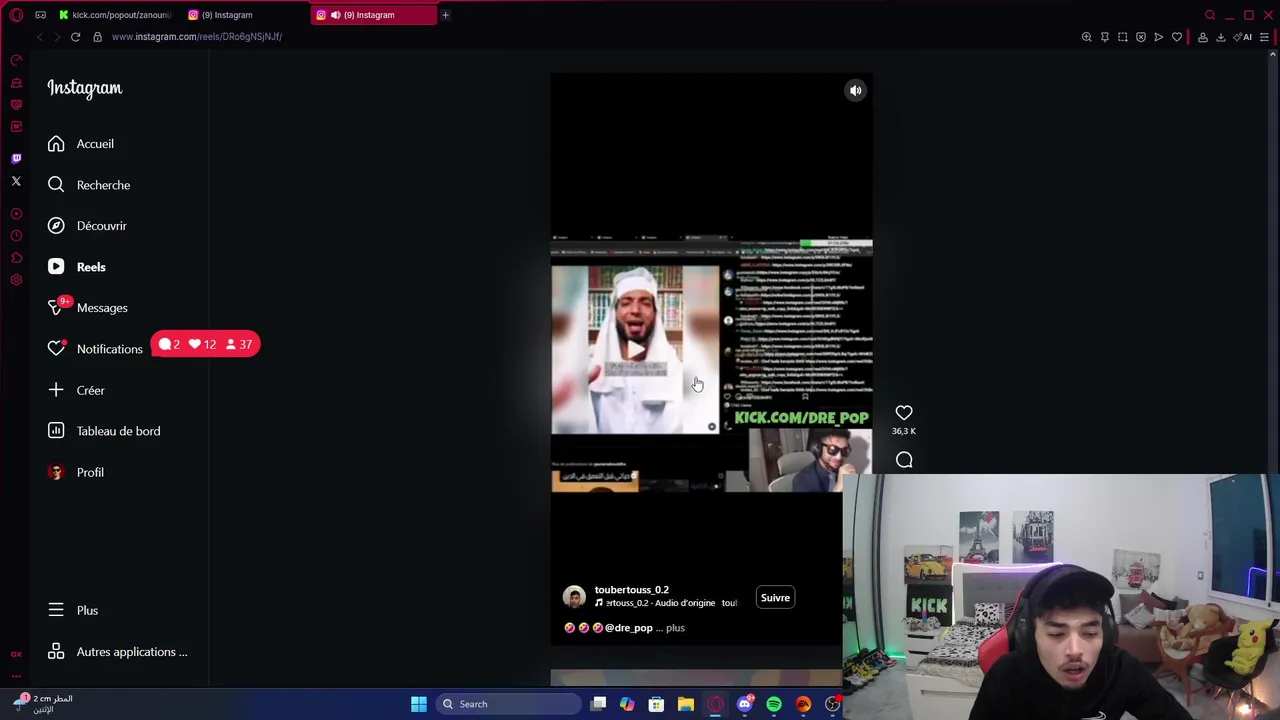This screenshot has width=1280, height=720.
Task: Click the address bar URL
Action: pos(197,37)
